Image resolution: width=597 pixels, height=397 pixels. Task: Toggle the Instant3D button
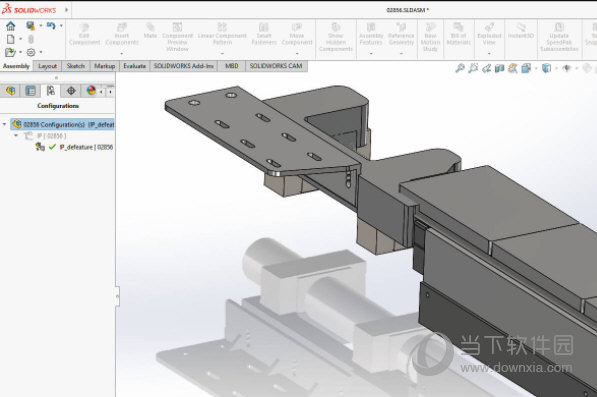pyautogui.click(x=521, y=30)
